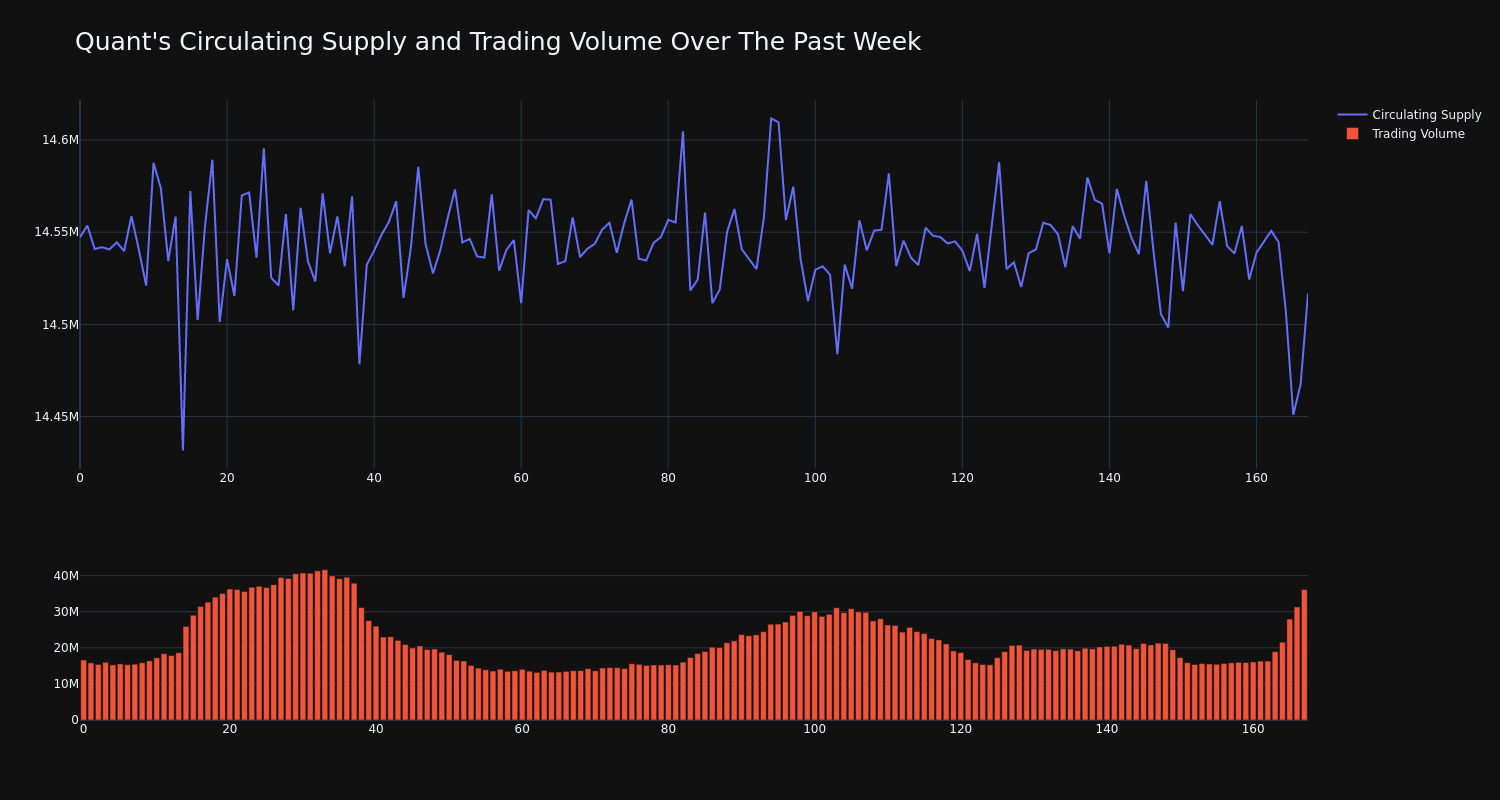Click x-axis label 120 on supply chart

click(x=962, y=478)
